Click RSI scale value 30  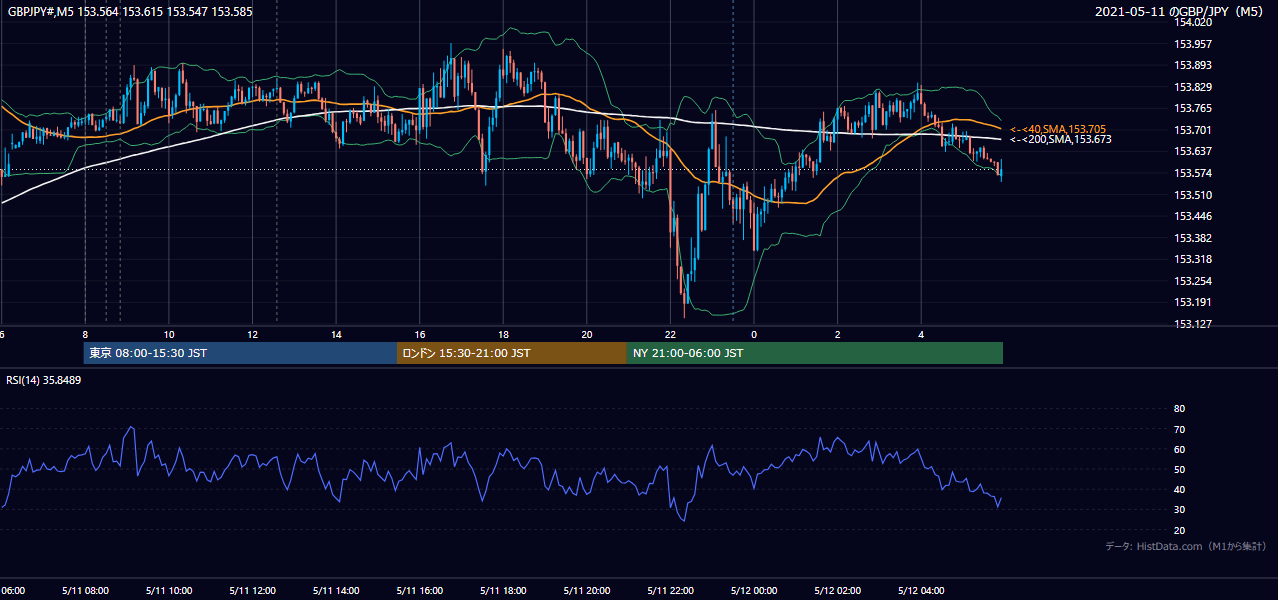point(1179,510)
